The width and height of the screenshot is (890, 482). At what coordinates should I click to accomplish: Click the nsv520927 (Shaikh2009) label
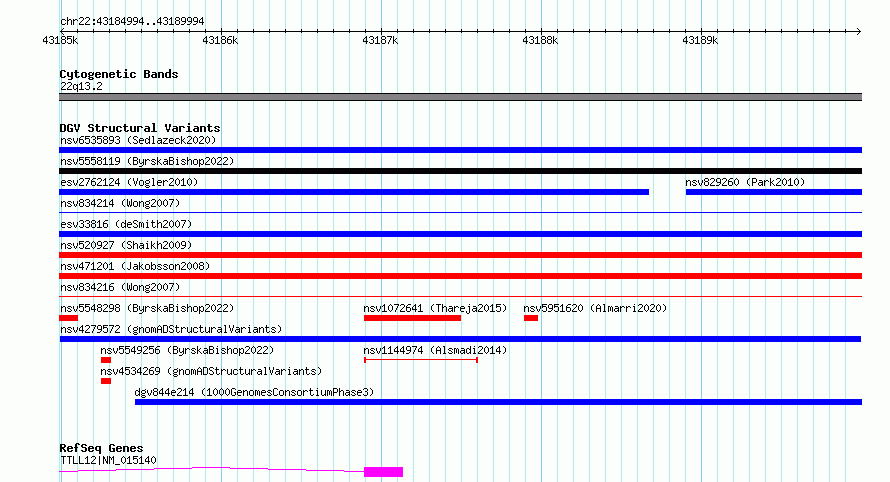[126, 245]
